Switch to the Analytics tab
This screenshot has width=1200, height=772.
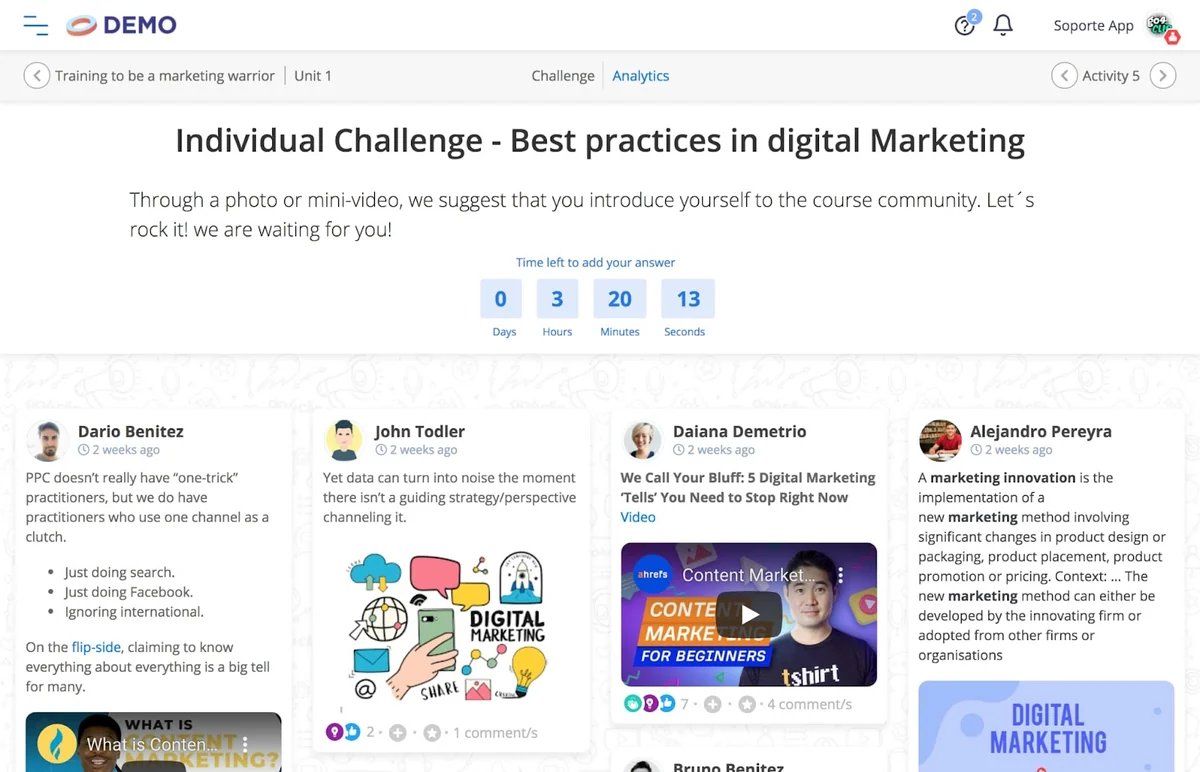pos(641,76)
